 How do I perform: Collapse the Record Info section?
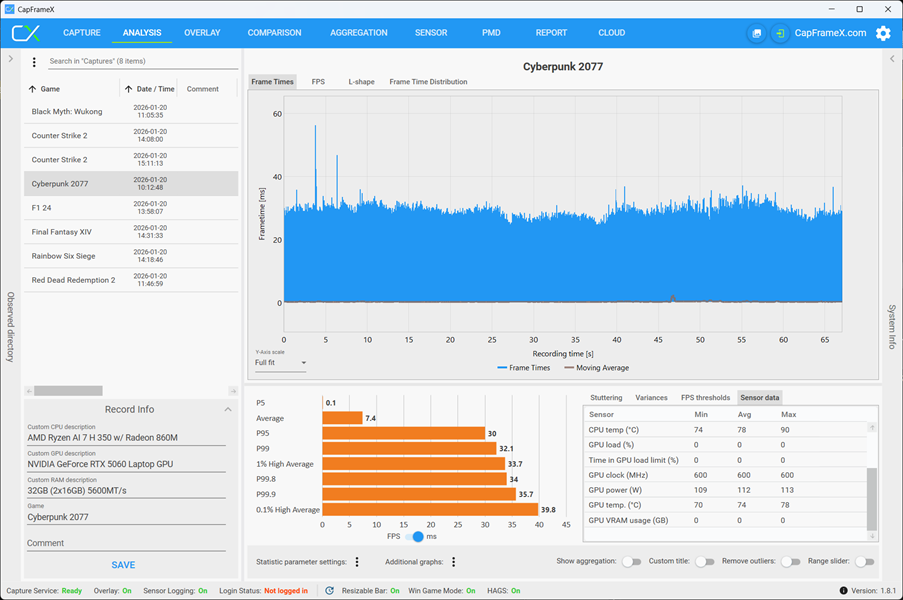click(x=228, y=409)
